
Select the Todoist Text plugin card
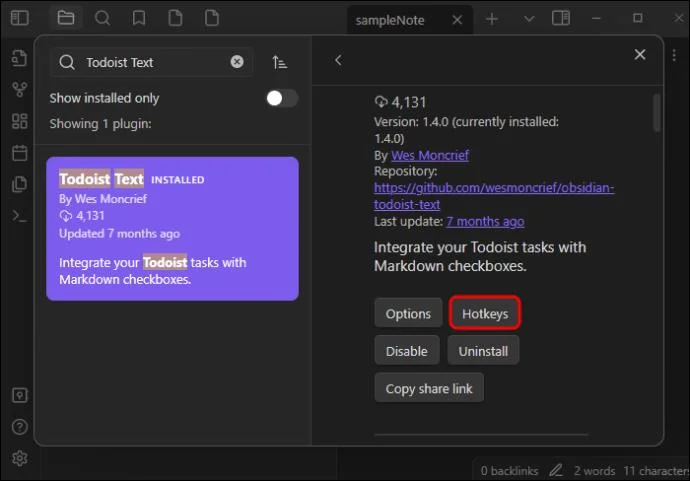172,228
